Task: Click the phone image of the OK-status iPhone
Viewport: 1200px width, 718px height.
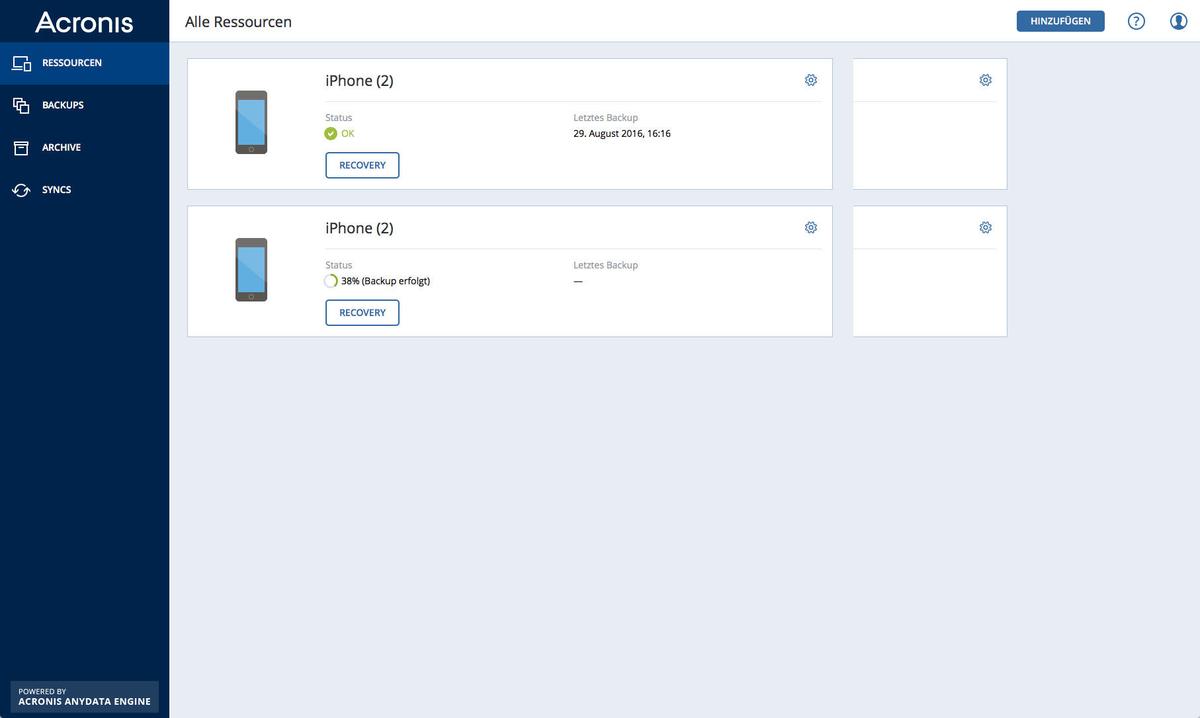Action: coord(251,122)
